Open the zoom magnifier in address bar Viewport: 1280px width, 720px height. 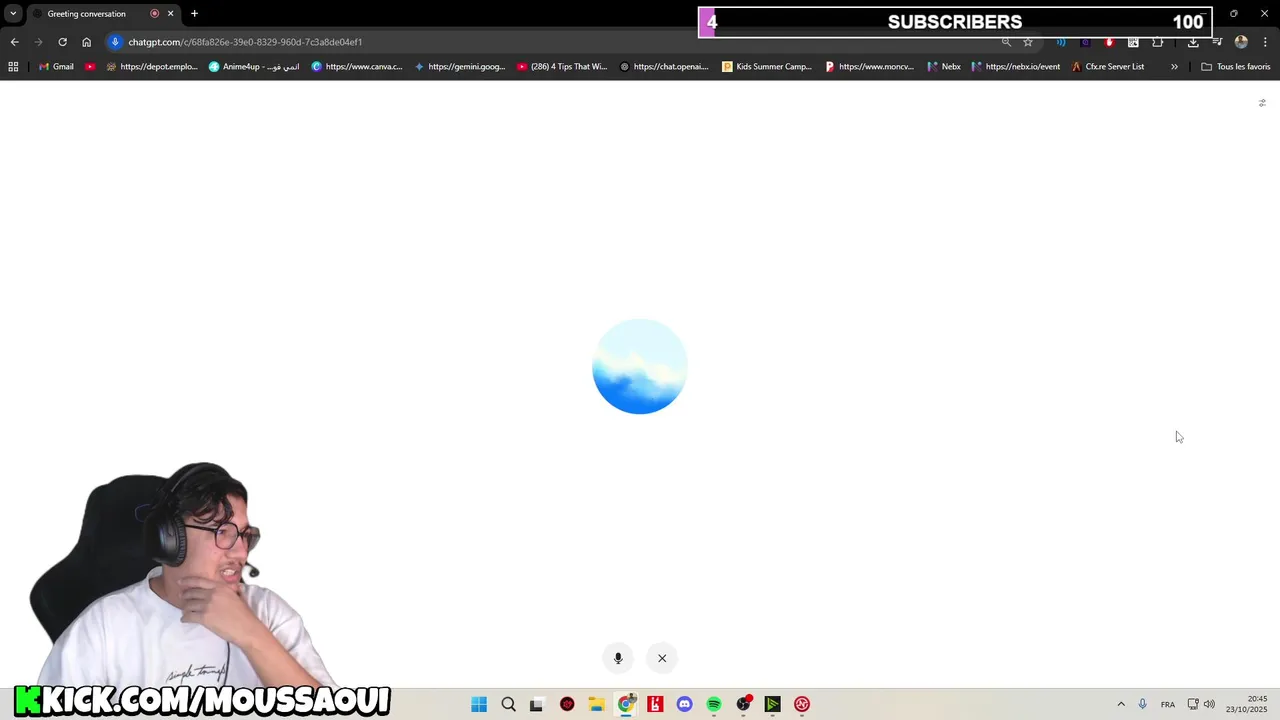coord(1006,42)
